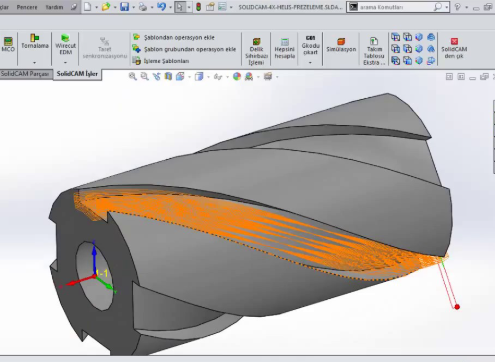Viewport: 495px width, 362px height.
Task: Click the search magnifier icon
Action: (438, 7)
